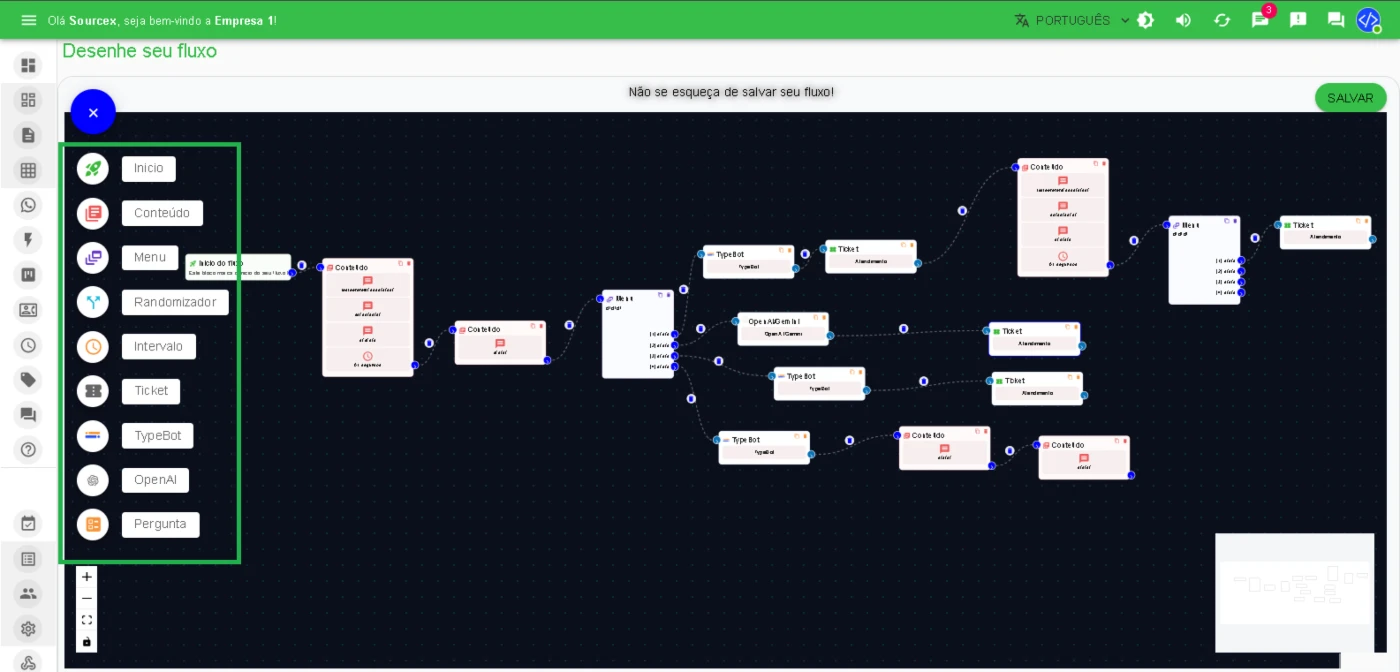1400x672 pixels.
Task: Click the flow minimap in the bottom-right corner
Action: click(1294, 592)
